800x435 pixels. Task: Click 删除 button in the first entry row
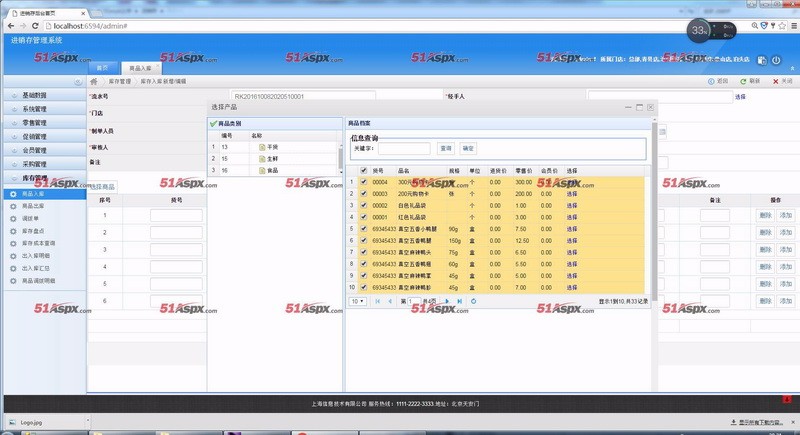(765, 215)
